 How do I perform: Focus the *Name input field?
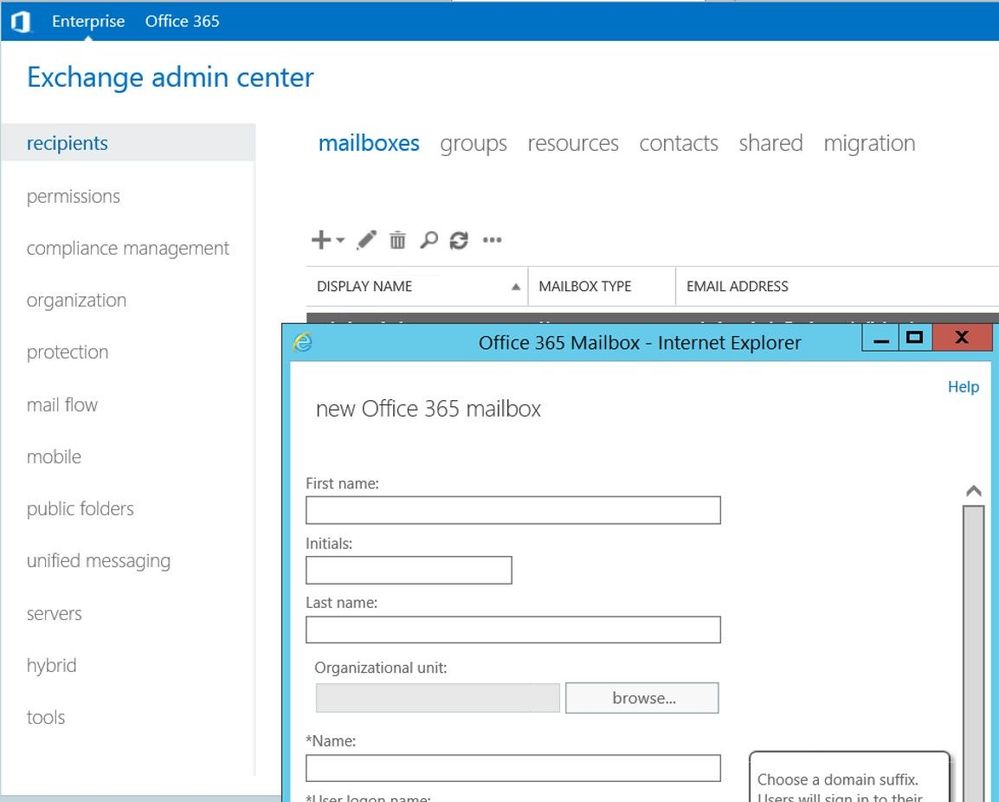pos(513,768)
